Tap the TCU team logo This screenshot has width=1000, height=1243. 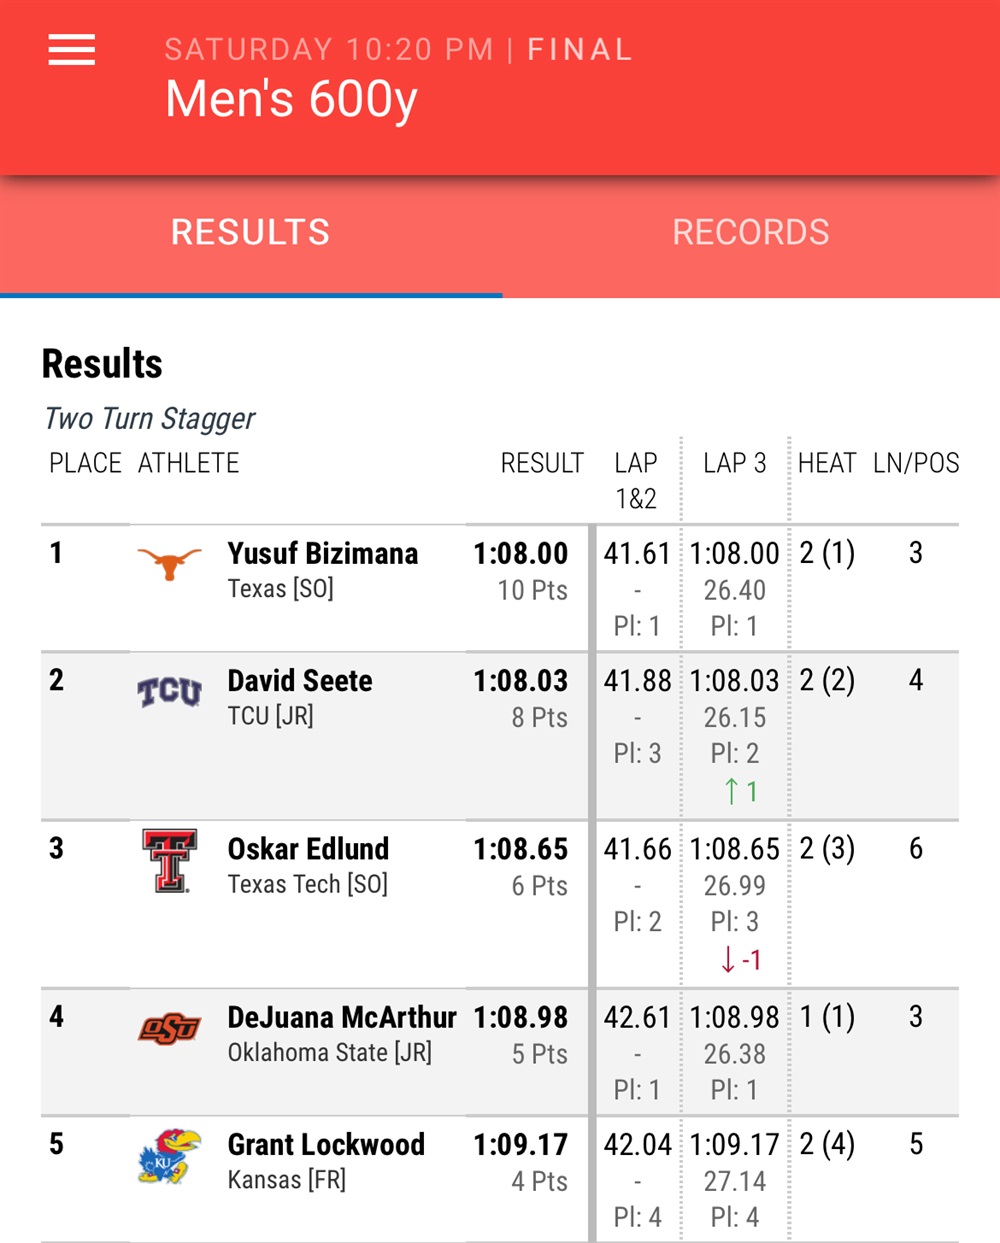[169, 691]
